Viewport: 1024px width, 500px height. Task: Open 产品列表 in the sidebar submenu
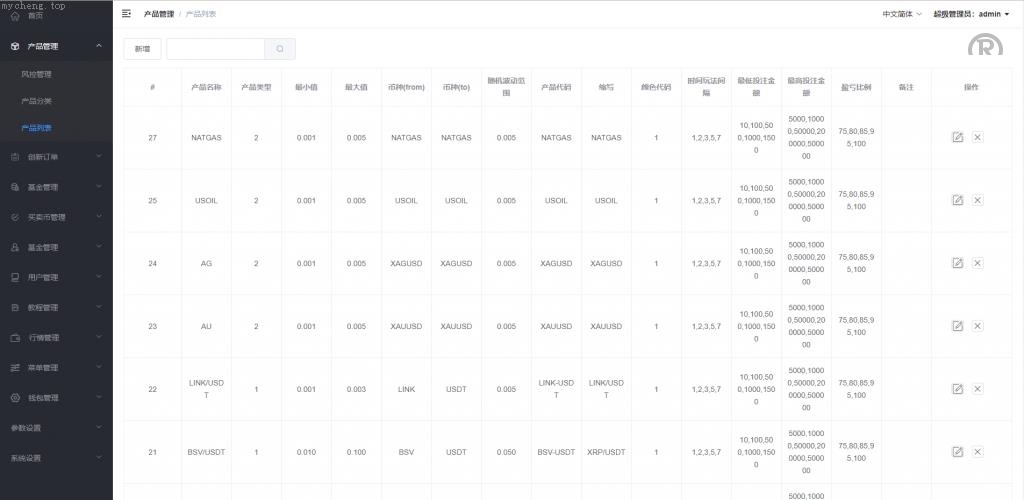[x=36, y=128]
